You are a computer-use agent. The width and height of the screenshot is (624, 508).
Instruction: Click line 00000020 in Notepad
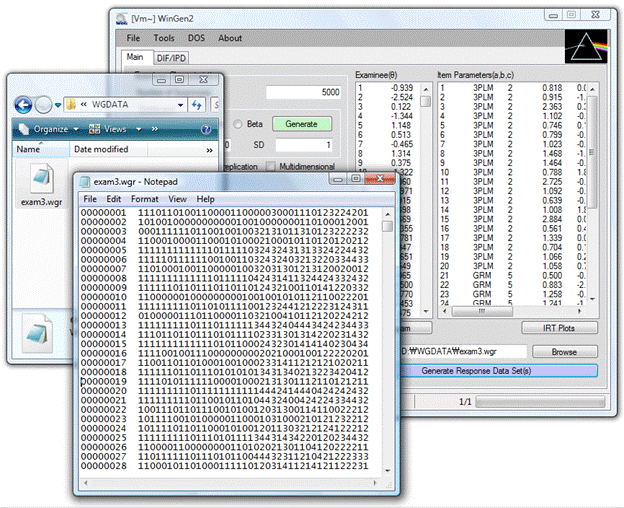click(x=225, y=391)
